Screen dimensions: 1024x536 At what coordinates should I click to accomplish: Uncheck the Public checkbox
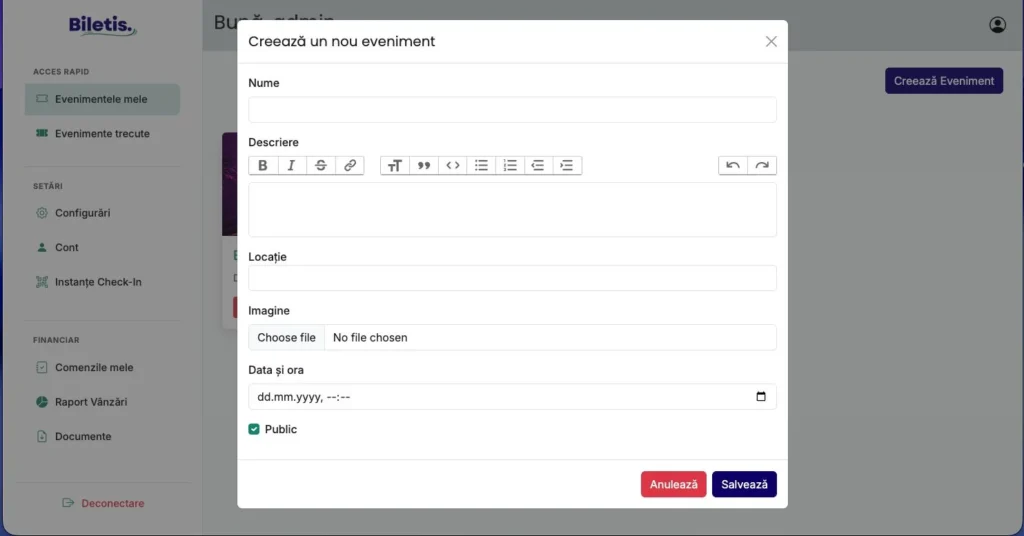coord(254,429)
